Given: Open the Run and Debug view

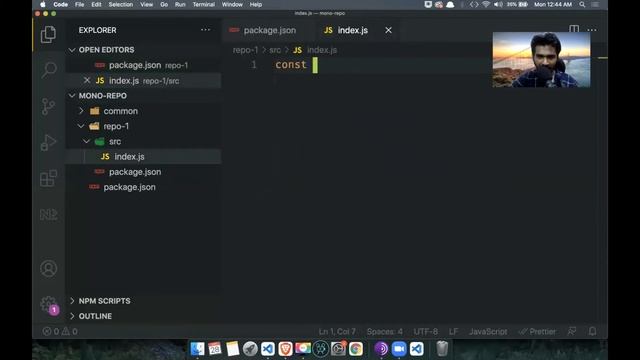Looking at the screenshot, I should pos(48,142).
